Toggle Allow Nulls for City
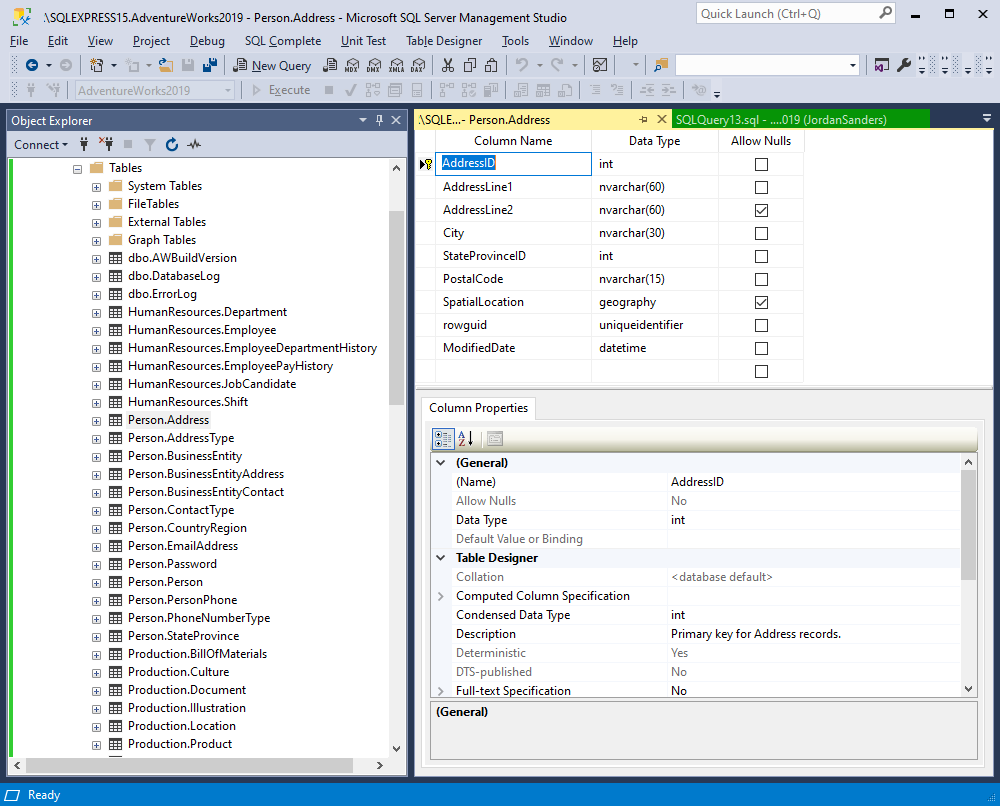The height and width of the screenshot is (806, 1000). [761, 233]
